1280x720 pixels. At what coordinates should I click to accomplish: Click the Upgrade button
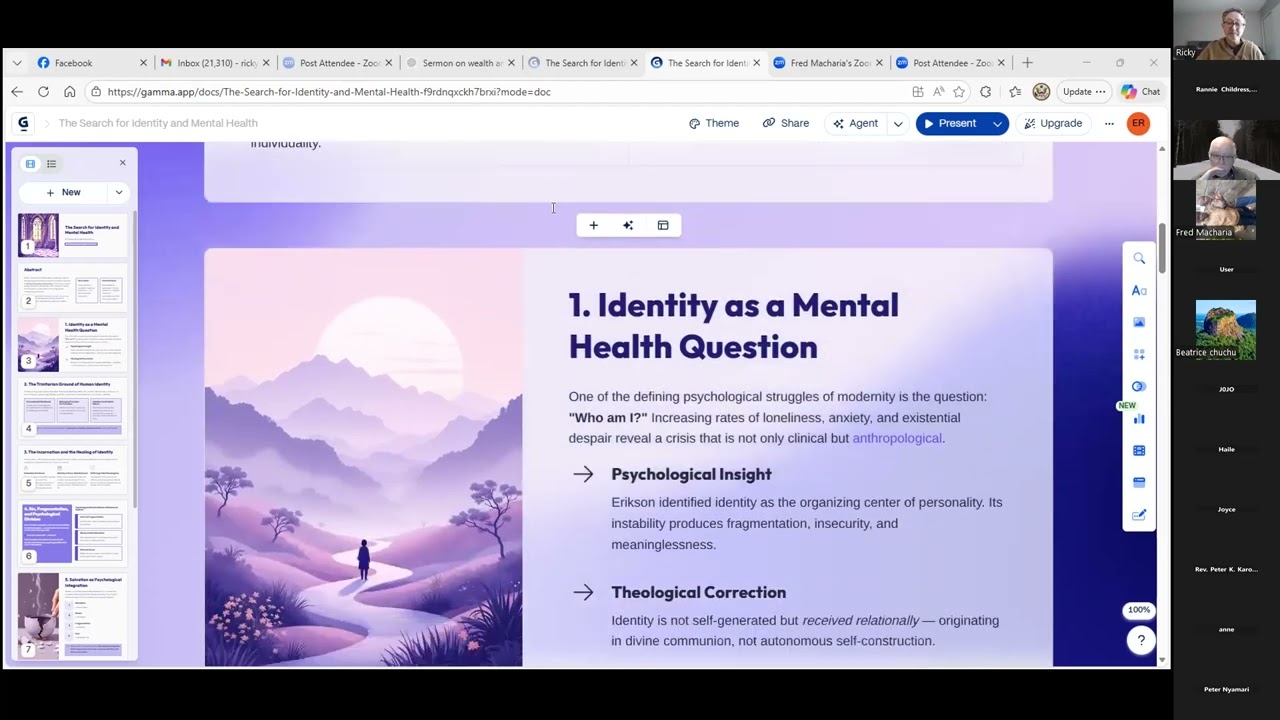(1053, 124)
